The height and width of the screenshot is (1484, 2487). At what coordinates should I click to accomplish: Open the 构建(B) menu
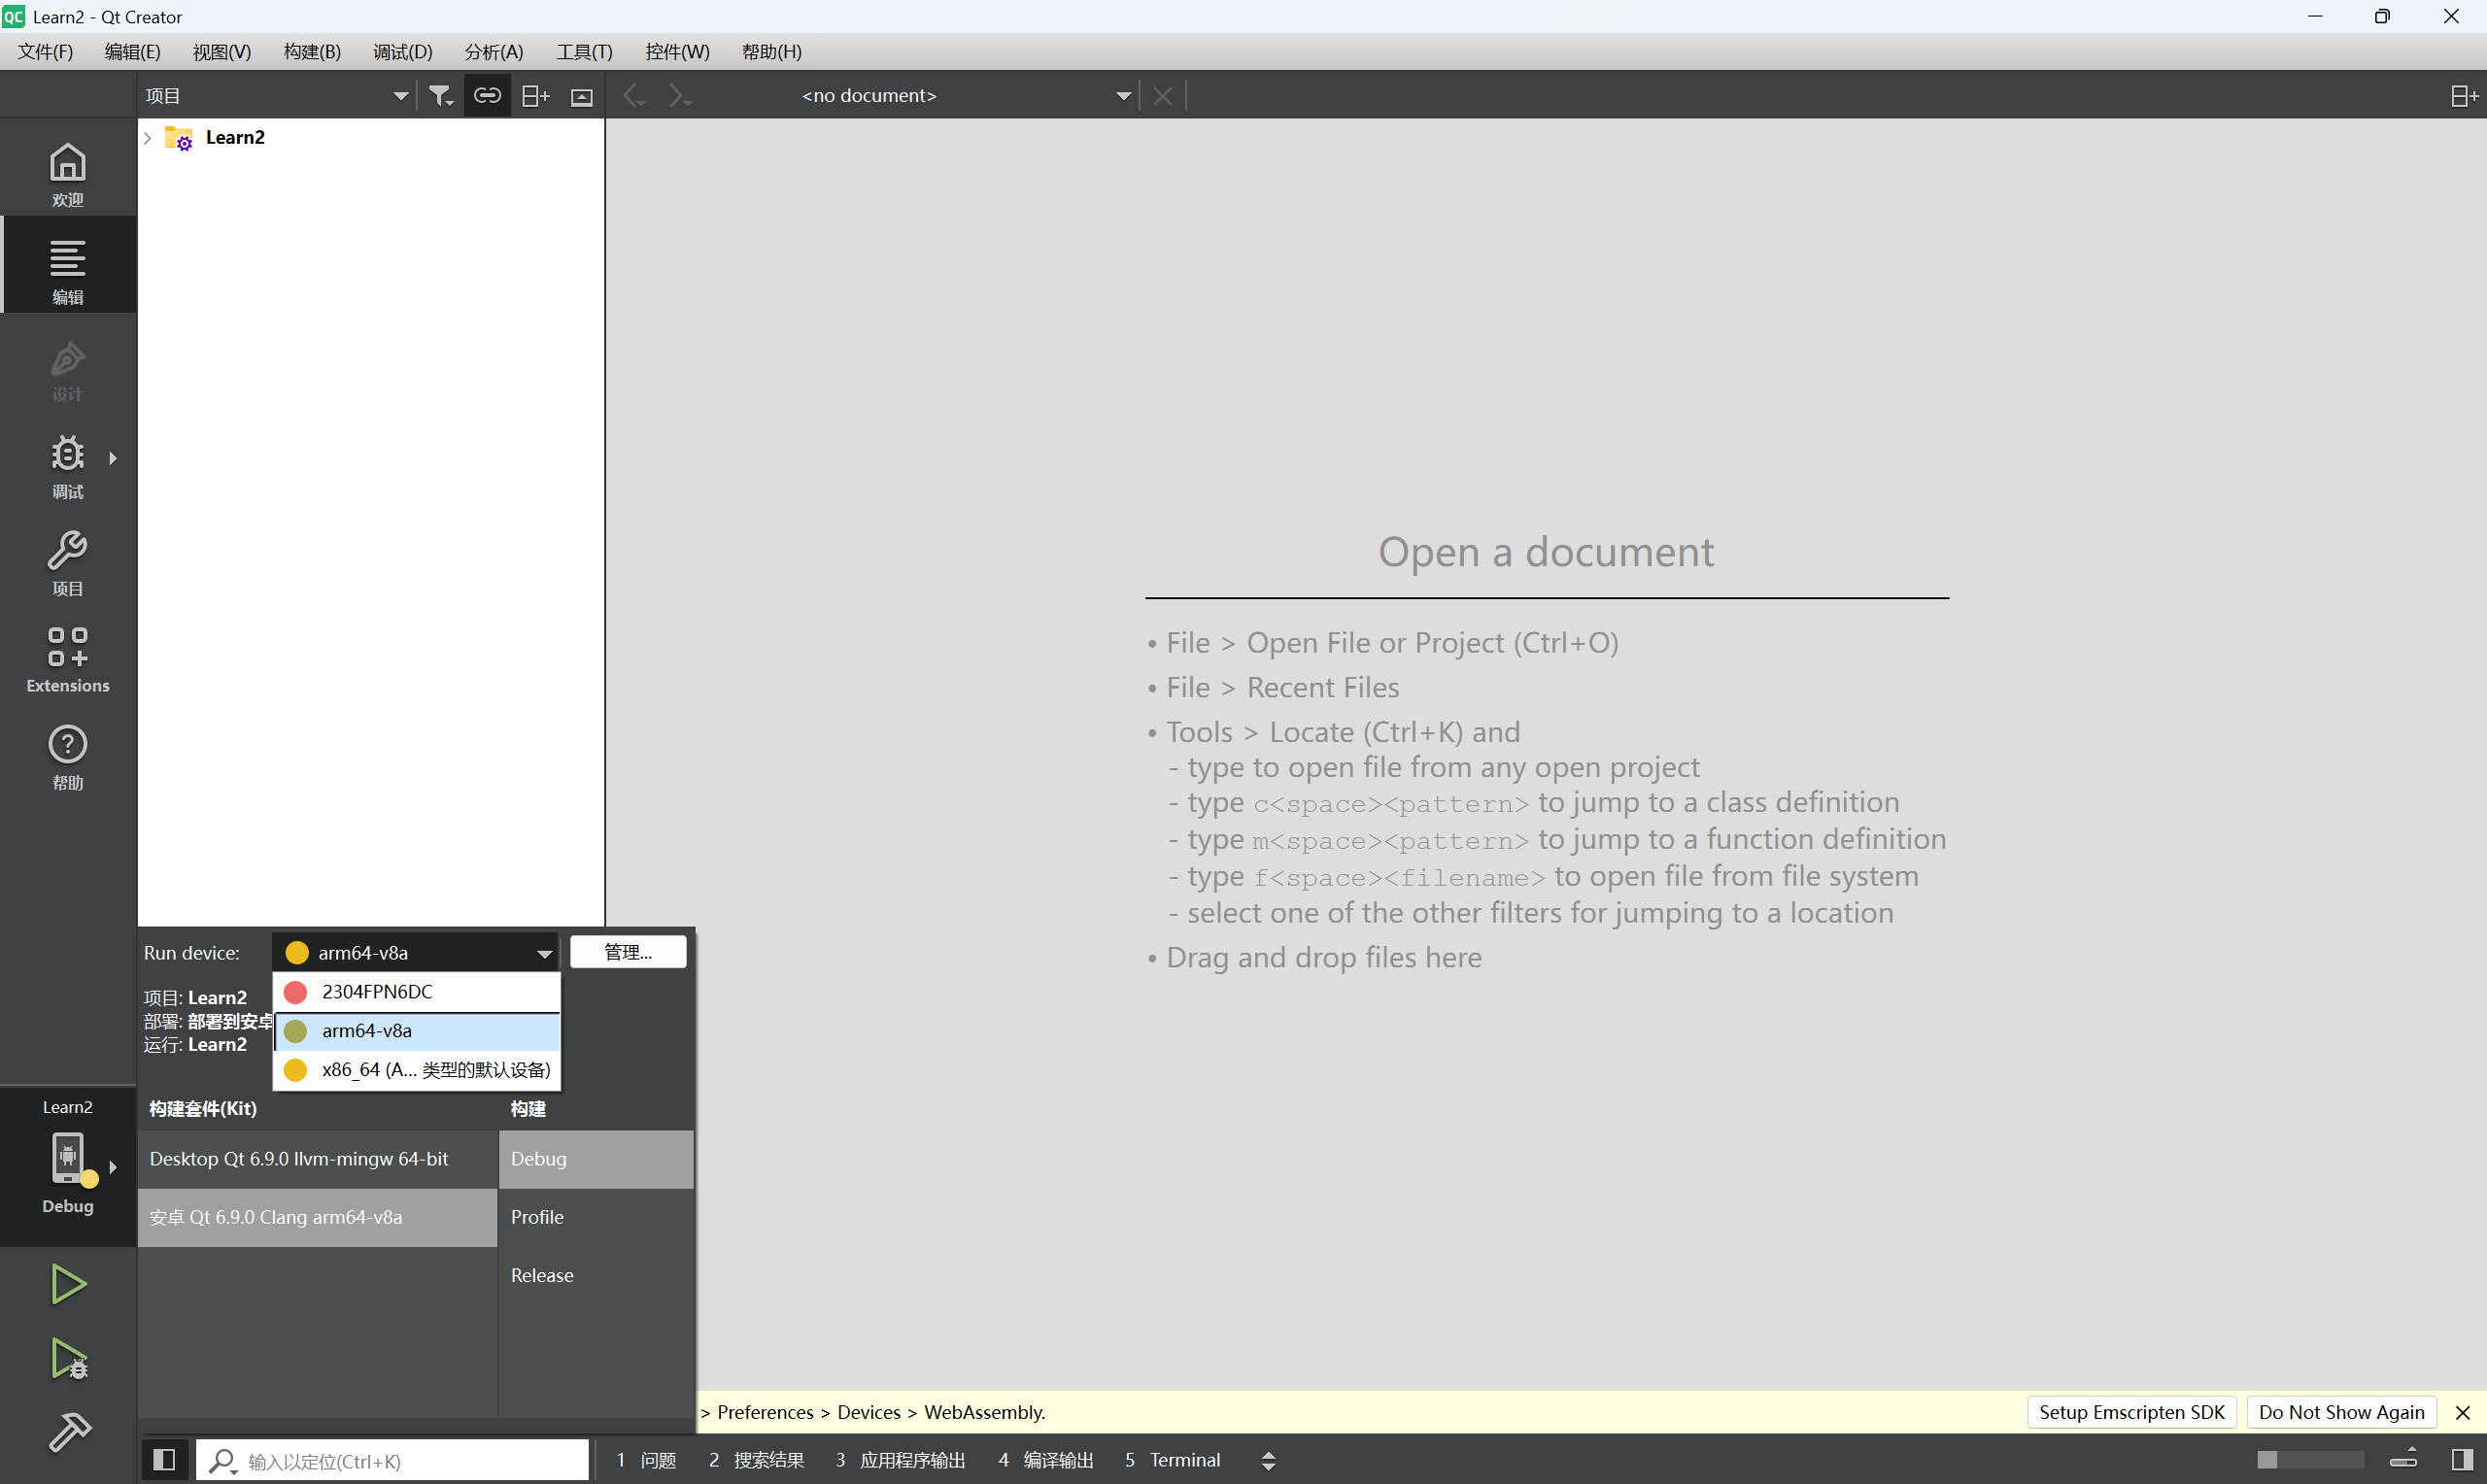click(x=312, y=52)
